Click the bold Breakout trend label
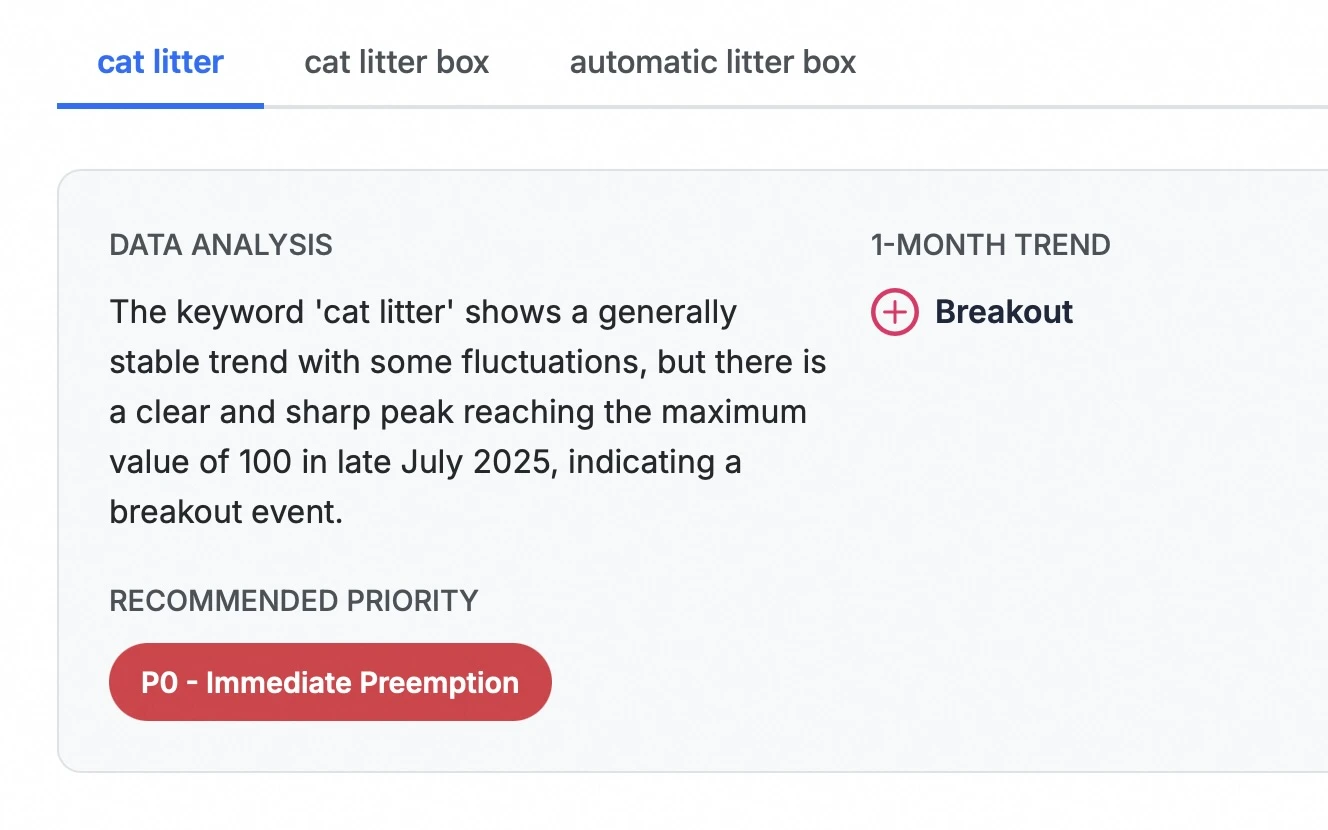 [x=1004, y=312]
